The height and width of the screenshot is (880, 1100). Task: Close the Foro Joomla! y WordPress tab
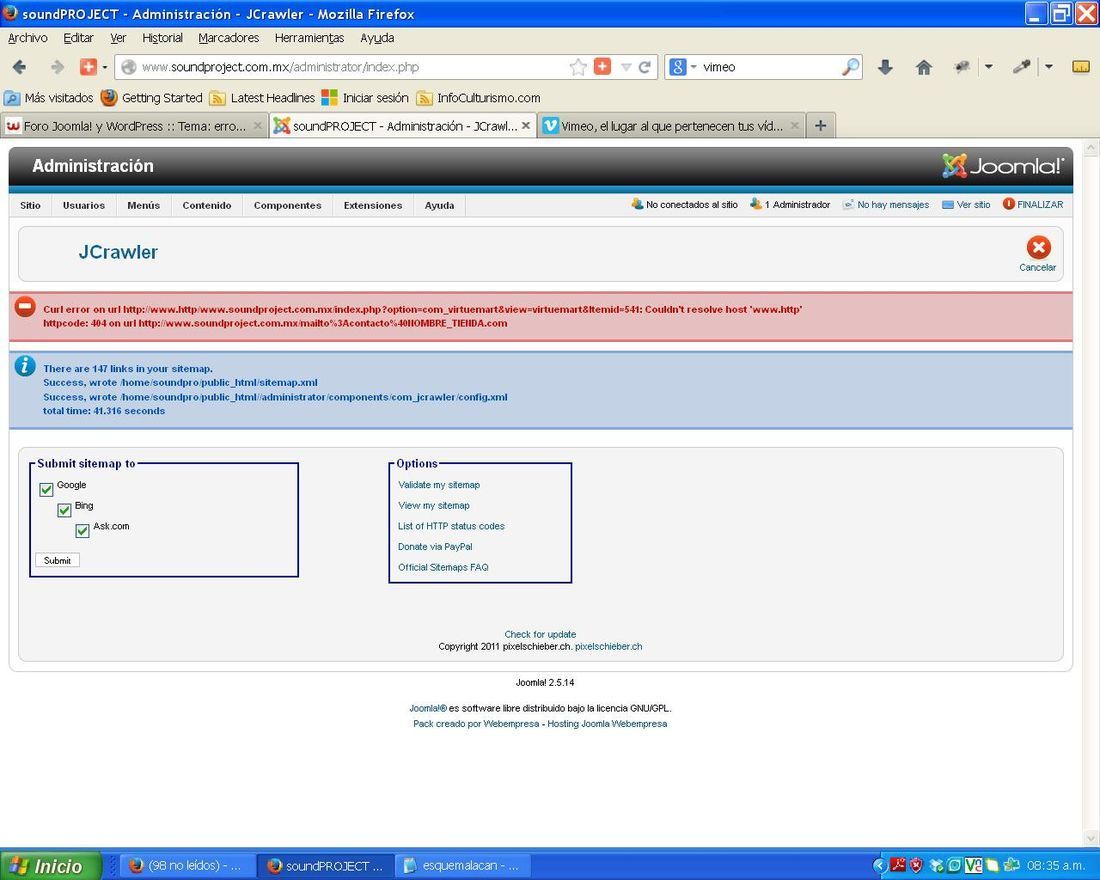tap(257, 126)
